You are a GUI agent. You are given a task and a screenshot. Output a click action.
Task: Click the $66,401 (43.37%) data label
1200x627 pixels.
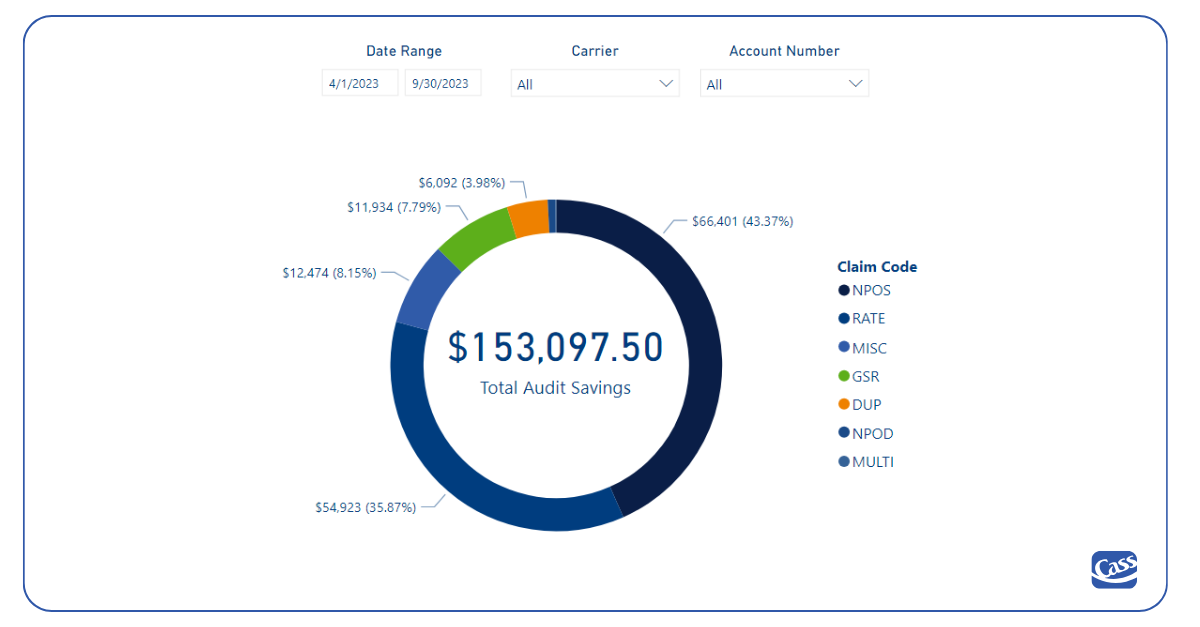coord(742,221)
